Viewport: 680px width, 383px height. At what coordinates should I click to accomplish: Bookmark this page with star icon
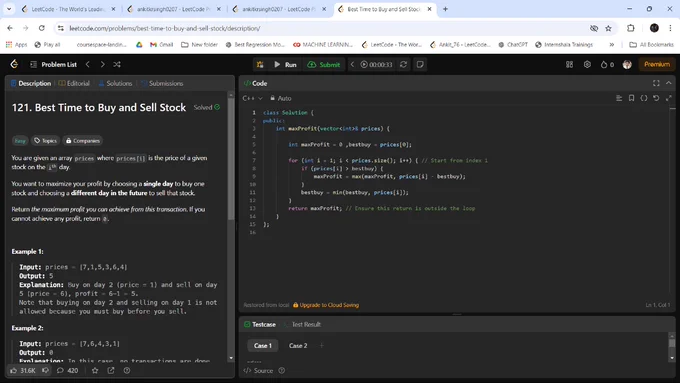[608, 28]
